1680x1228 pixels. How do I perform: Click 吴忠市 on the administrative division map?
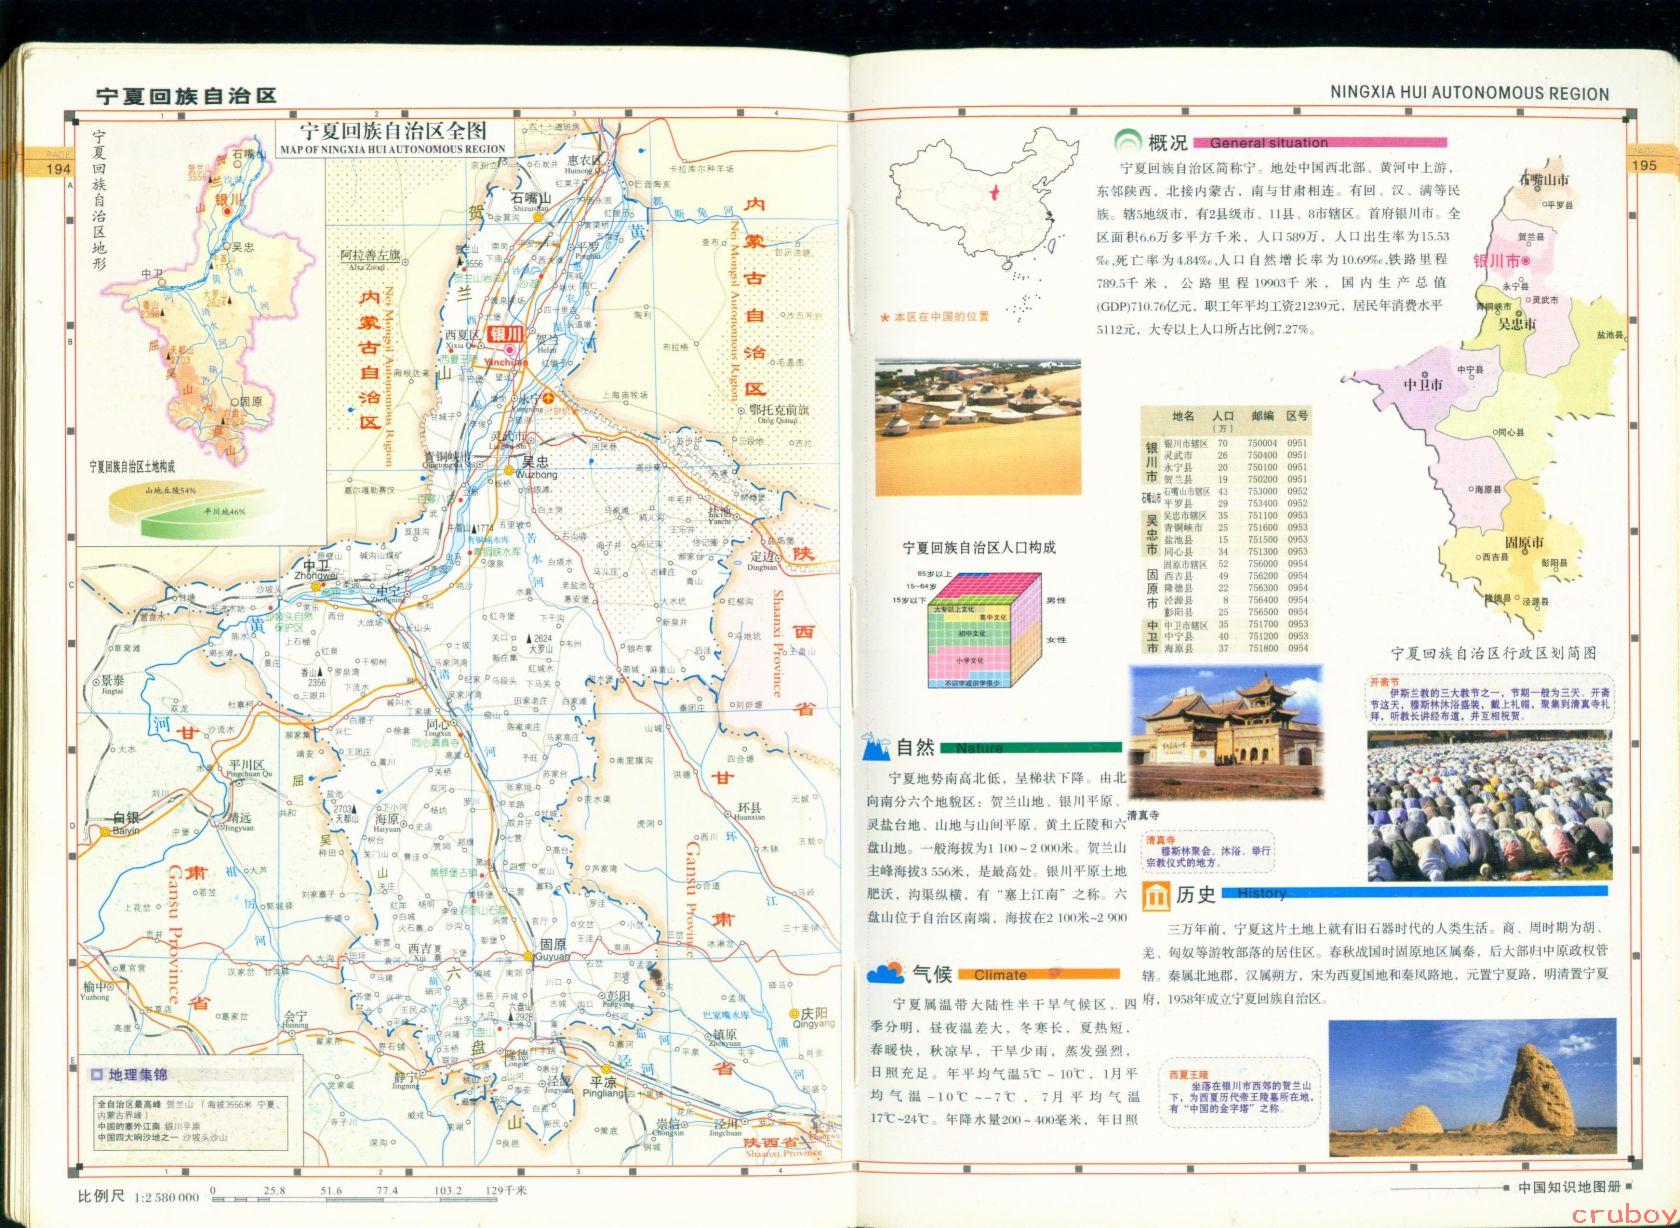[x=1516, y=324]
